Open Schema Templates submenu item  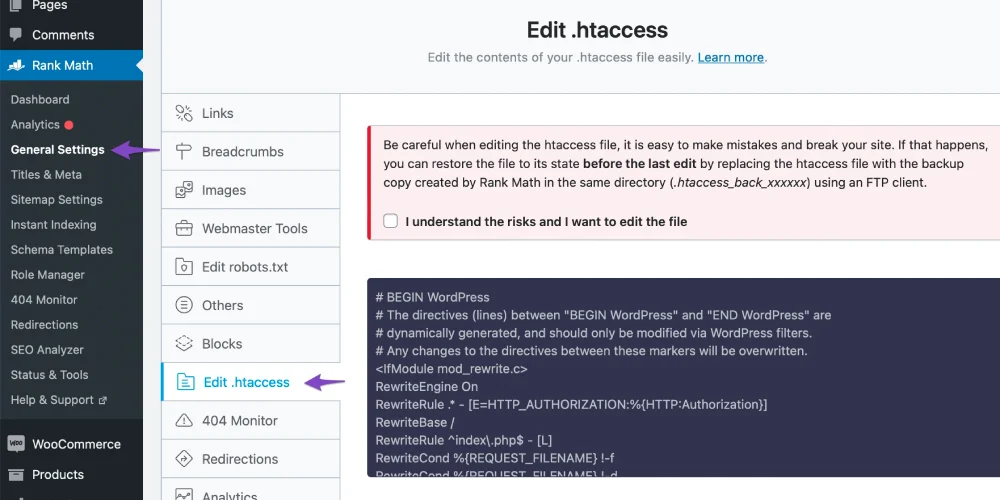pyautogui.click(x=62, y=249)
